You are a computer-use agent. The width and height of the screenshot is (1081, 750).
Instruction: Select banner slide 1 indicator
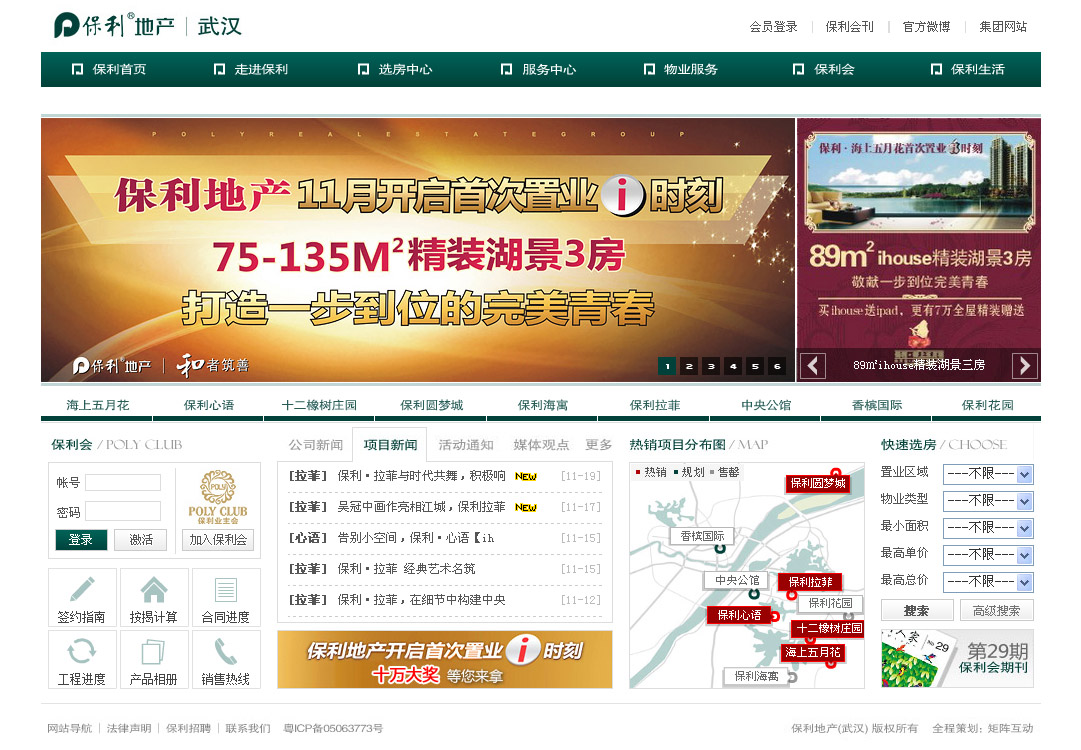pos(667,366)
